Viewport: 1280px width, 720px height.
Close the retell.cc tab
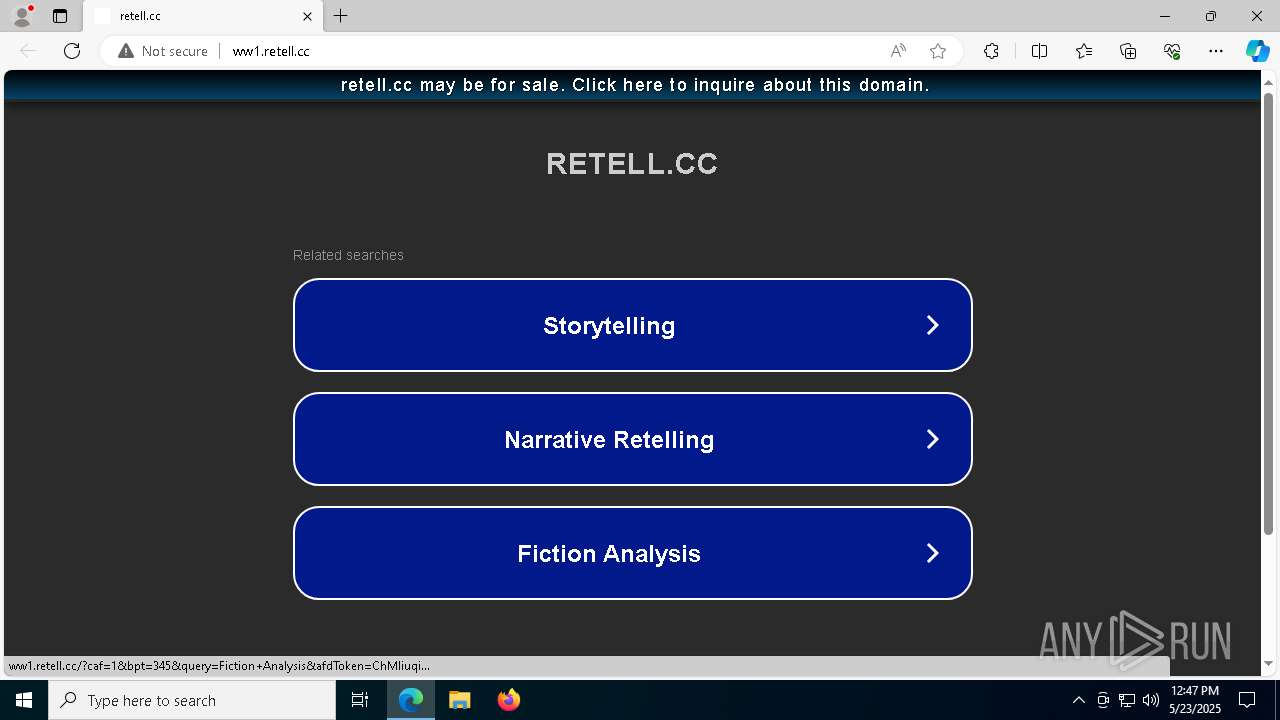click(307, 16)
